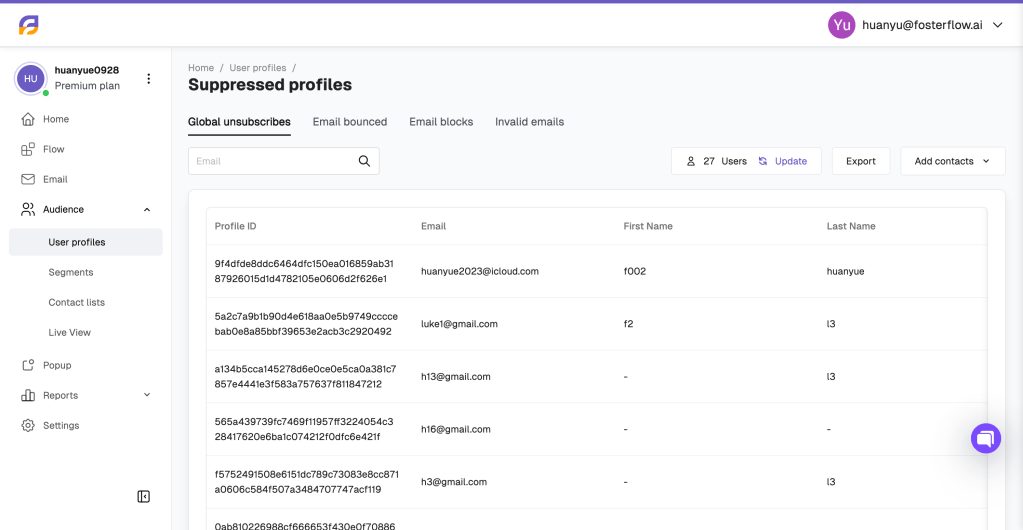Click email huanyue2023@icloud.com
This screenshot has height=530, width=1023.
point(480,272)
